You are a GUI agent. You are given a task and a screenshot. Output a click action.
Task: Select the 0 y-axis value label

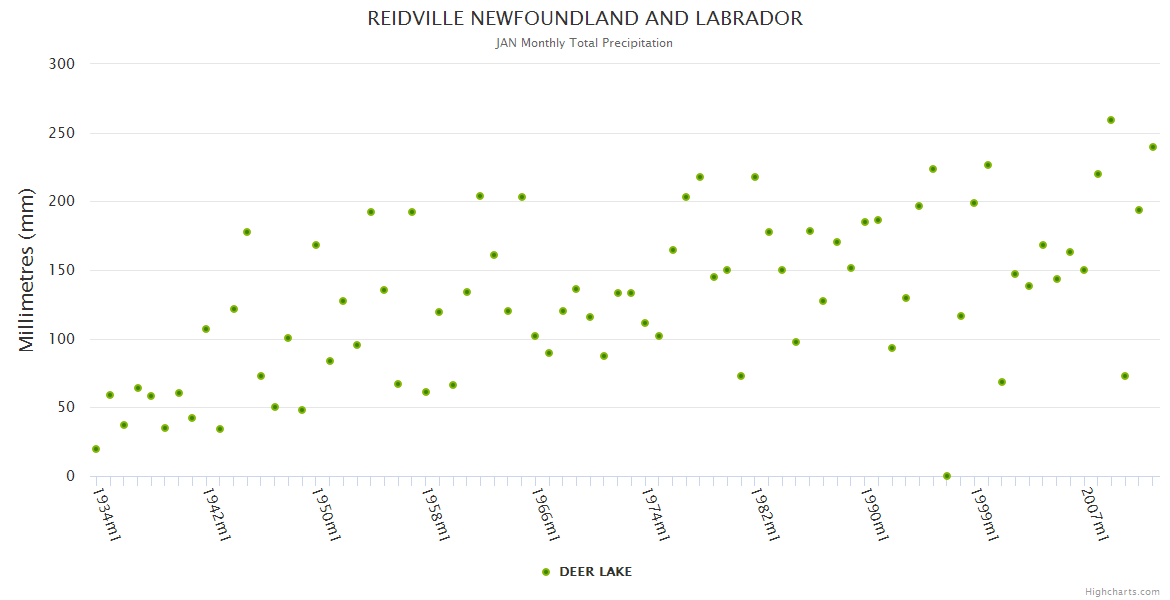tap(70, 476)
